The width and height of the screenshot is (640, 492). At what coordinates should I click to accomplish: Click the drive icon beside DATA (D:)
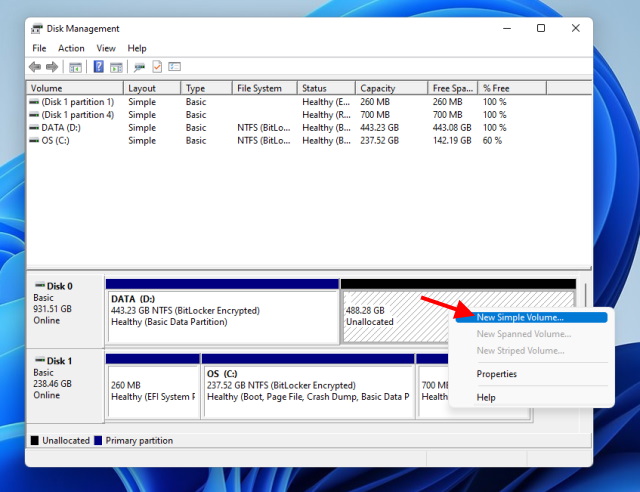click(34, 128)
